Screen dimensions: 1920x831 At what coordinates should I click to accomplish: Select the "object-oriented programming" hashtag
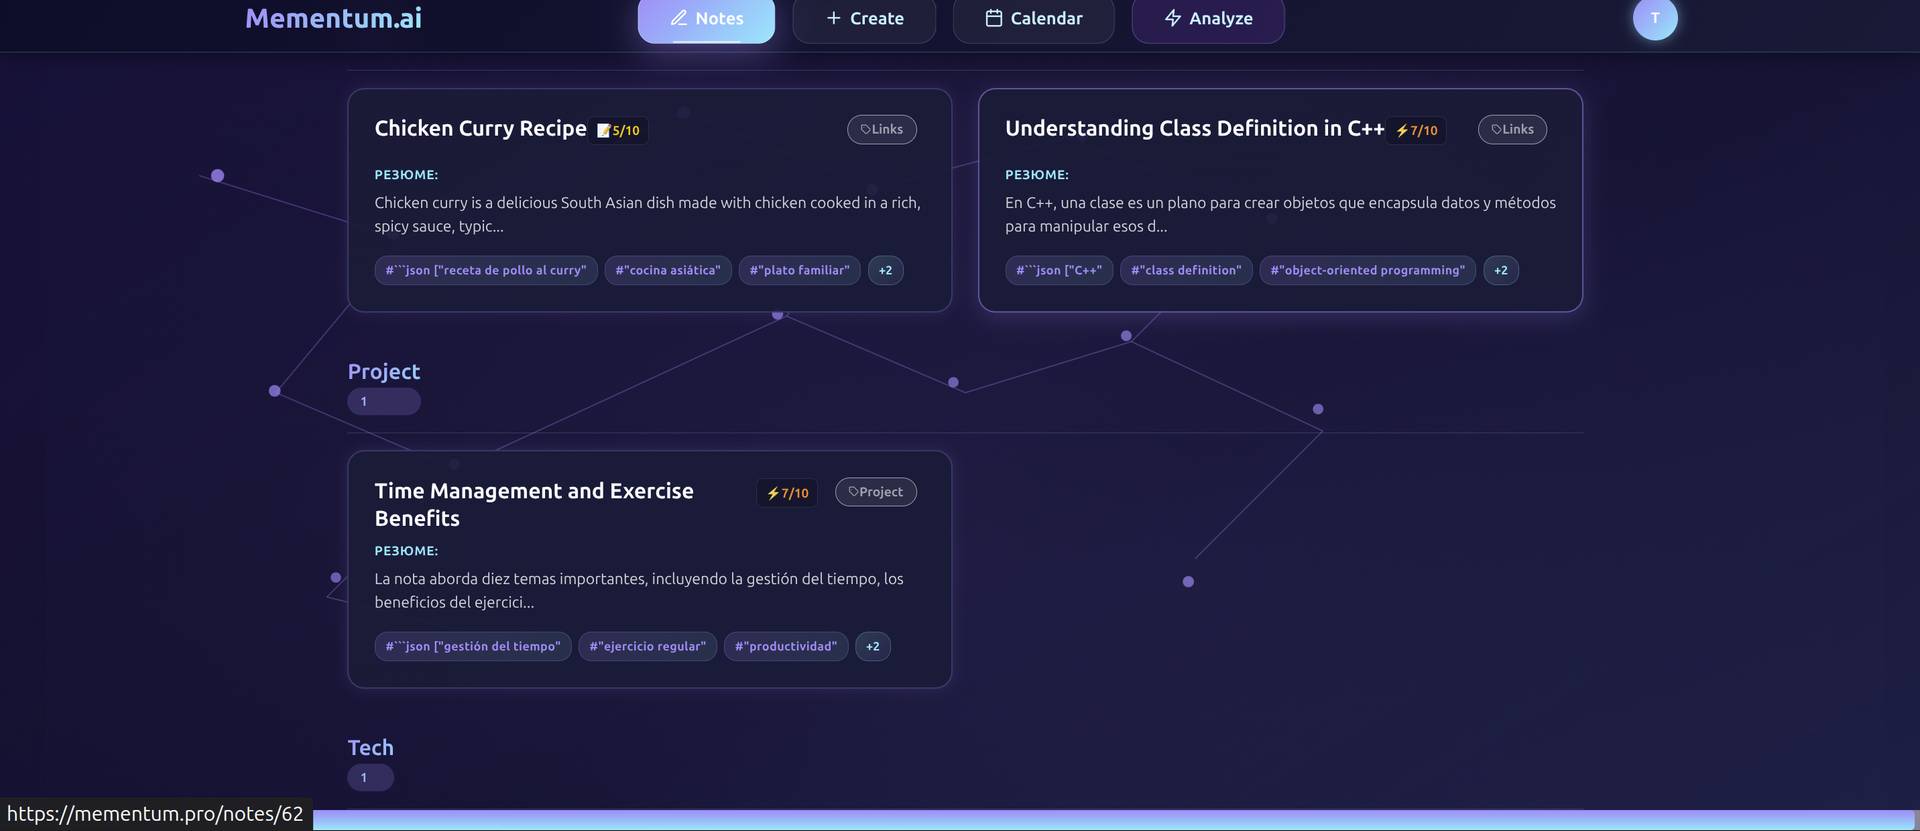pos(1366,271)
